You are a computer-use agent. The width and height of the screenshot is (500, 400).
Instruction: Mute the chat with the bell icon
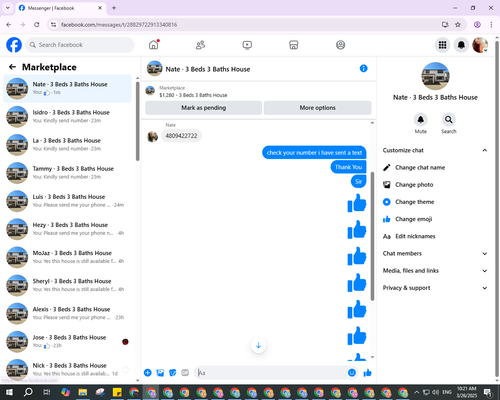pyautogui.click(x=421, y=119)
